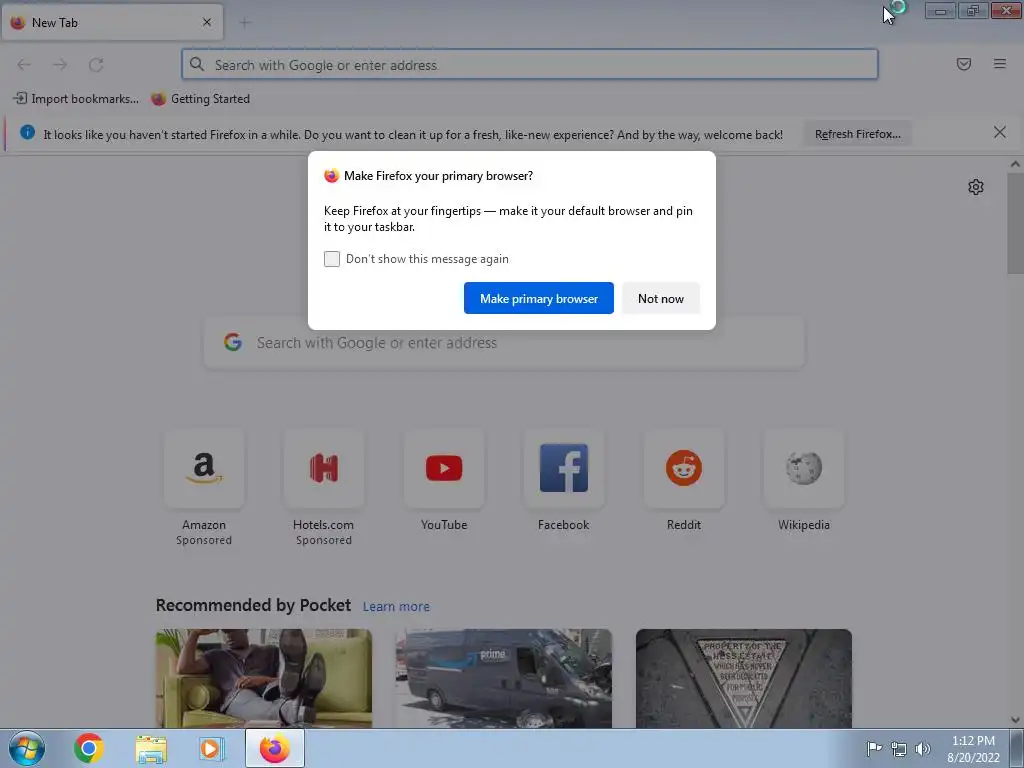The height and width of the screenshot is (768, 1024).
Task: Check Don't show this message again
Action: [x=332, y=259]
